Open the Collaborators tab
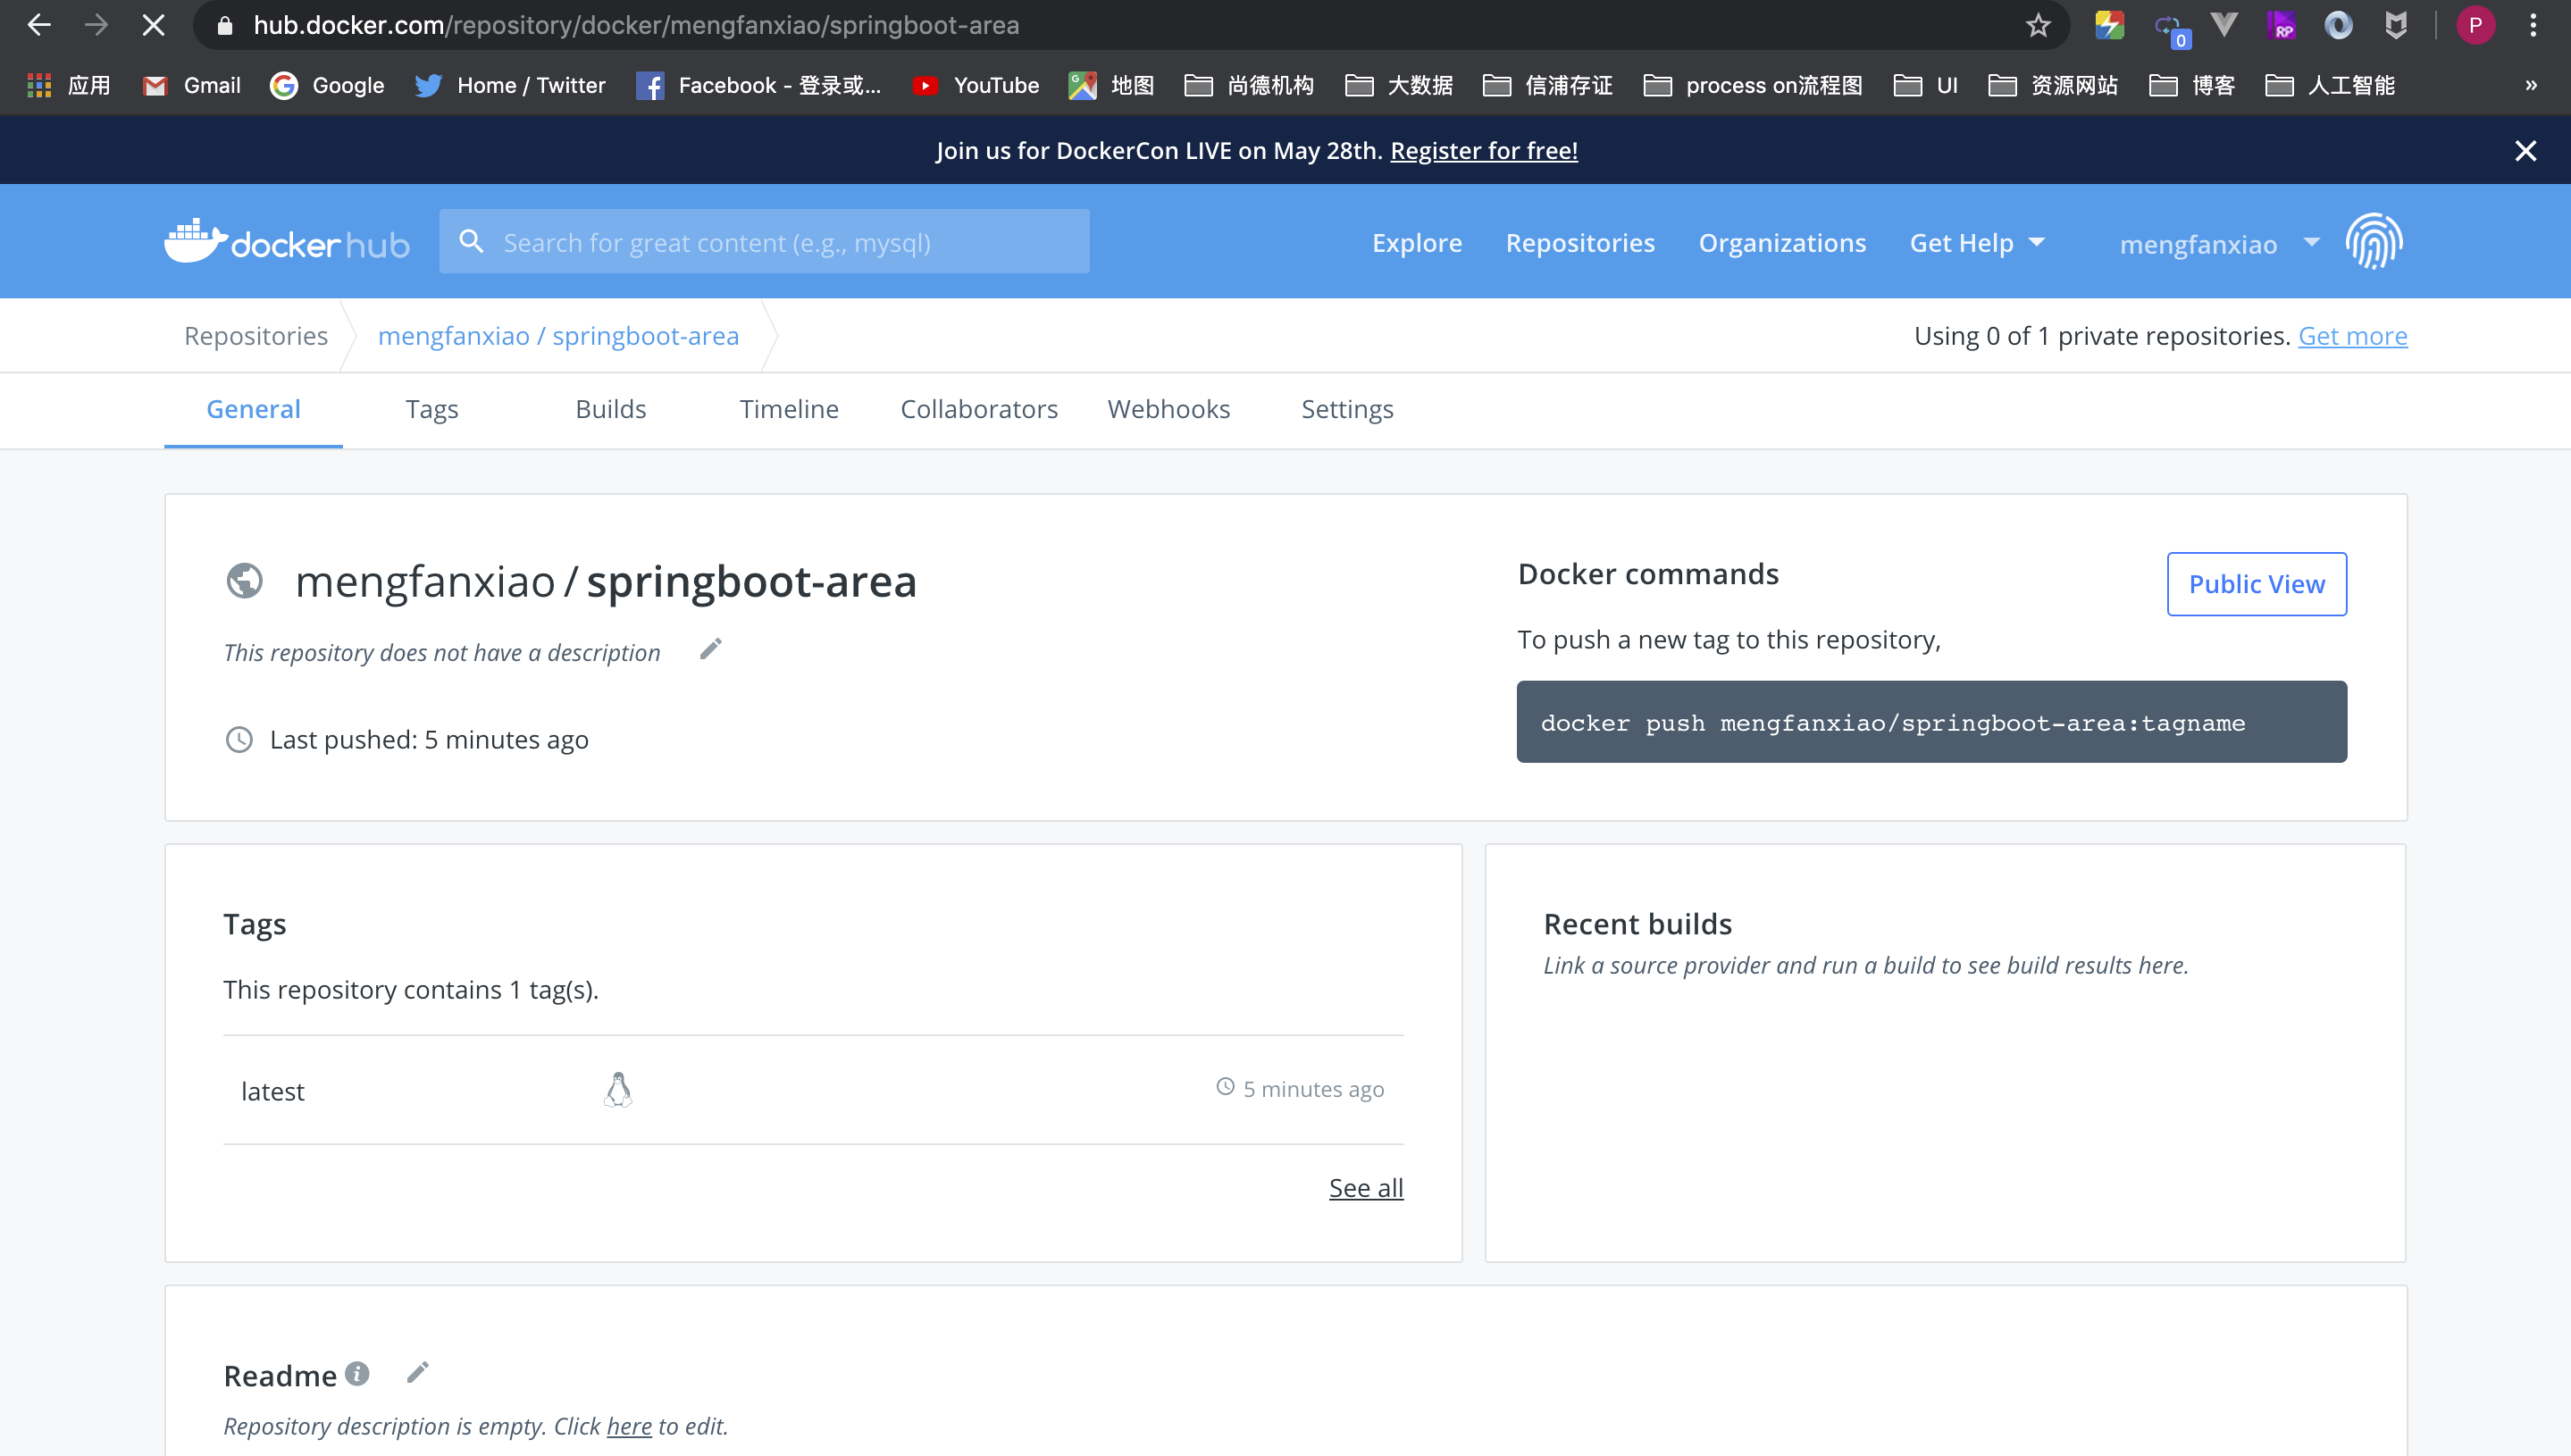2571x1456 pixels. [978, 409]
